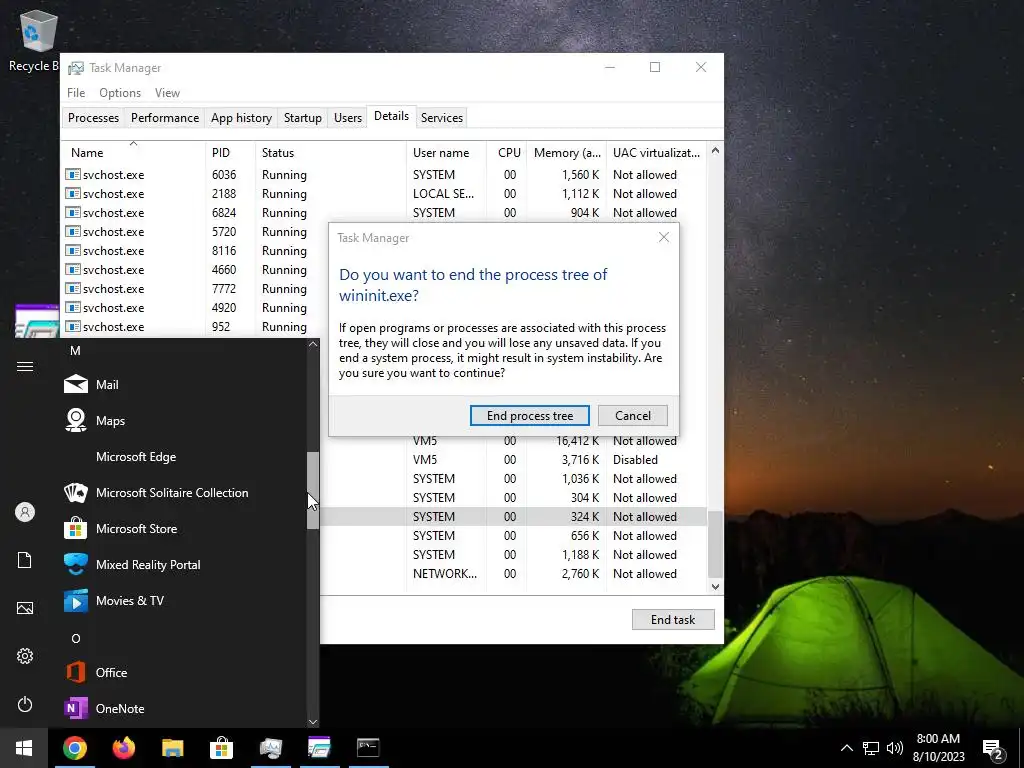This screenshot has height=768, width=1024.
Task: Launch Mixed Reality Portal
Action: [x=184, y=564]
